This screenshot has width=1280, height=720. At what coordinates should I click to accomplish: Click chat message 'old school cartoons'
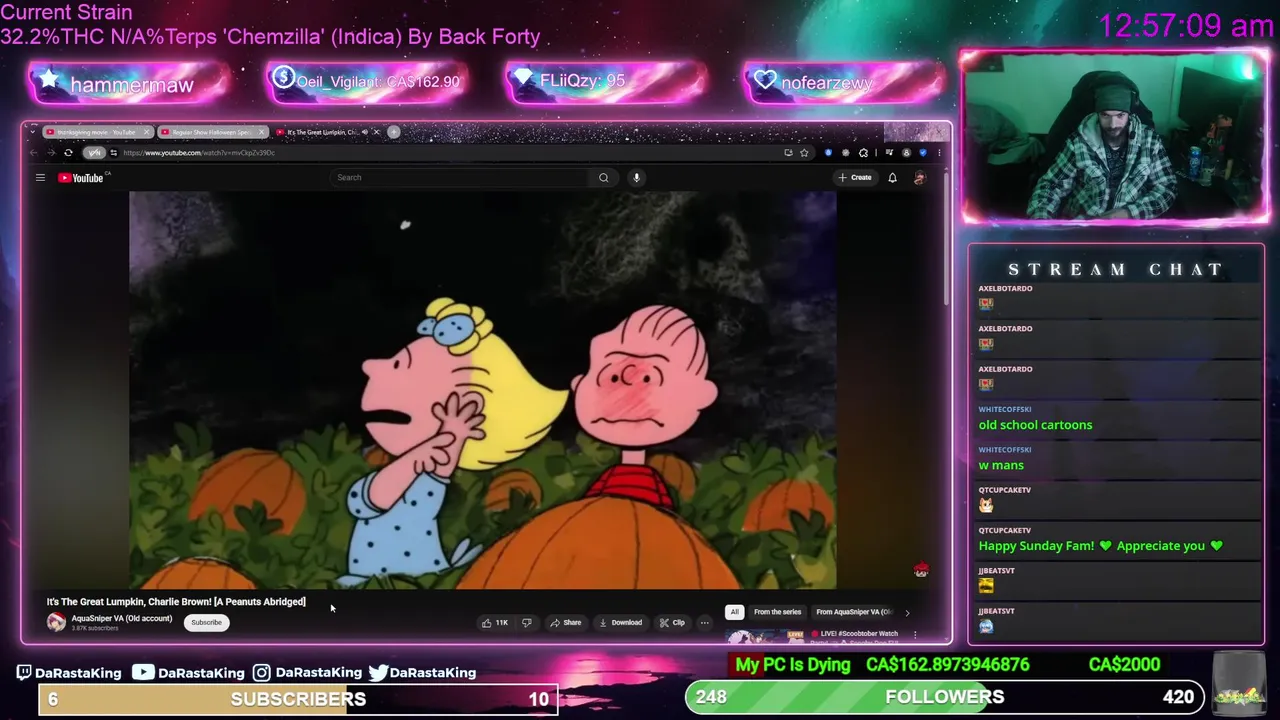(1035, 425)
